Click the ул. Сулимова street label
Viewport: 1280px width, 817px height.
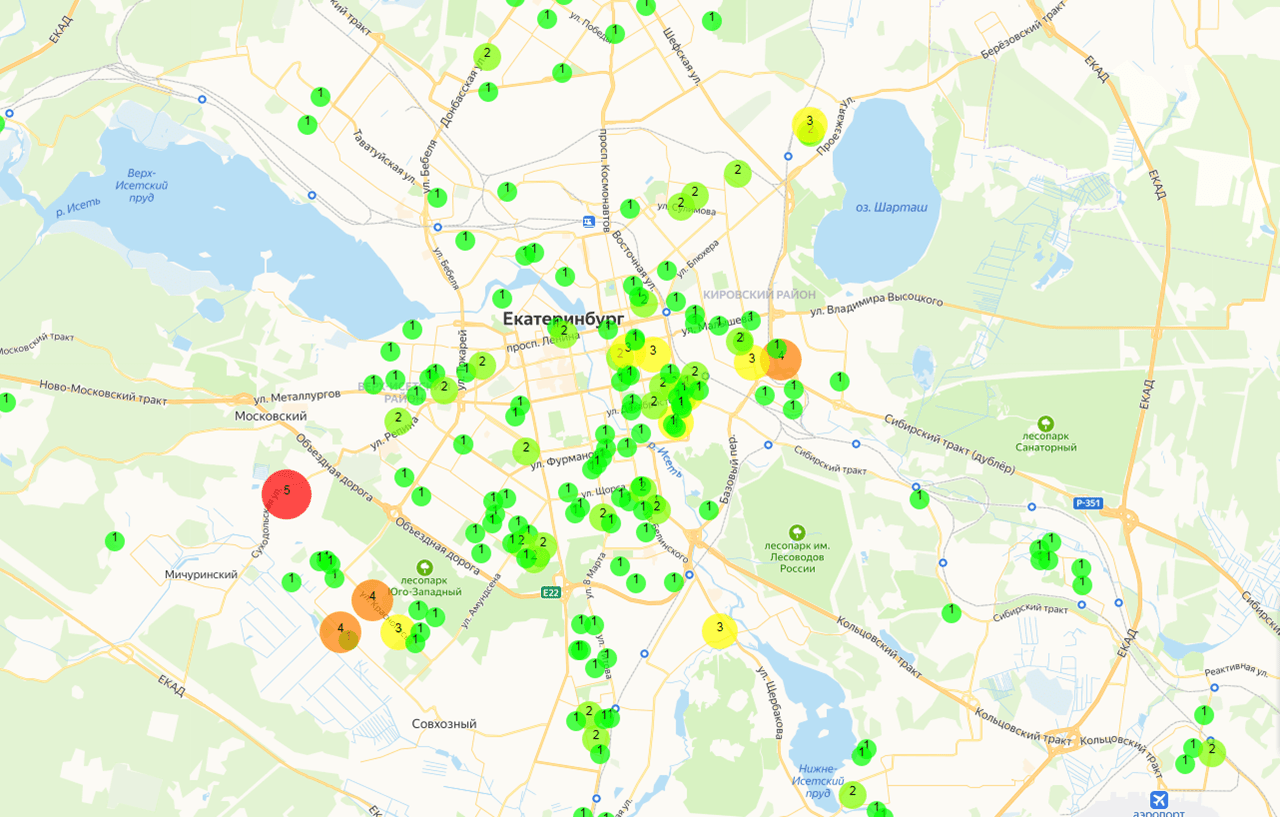(x=687, y=211)
